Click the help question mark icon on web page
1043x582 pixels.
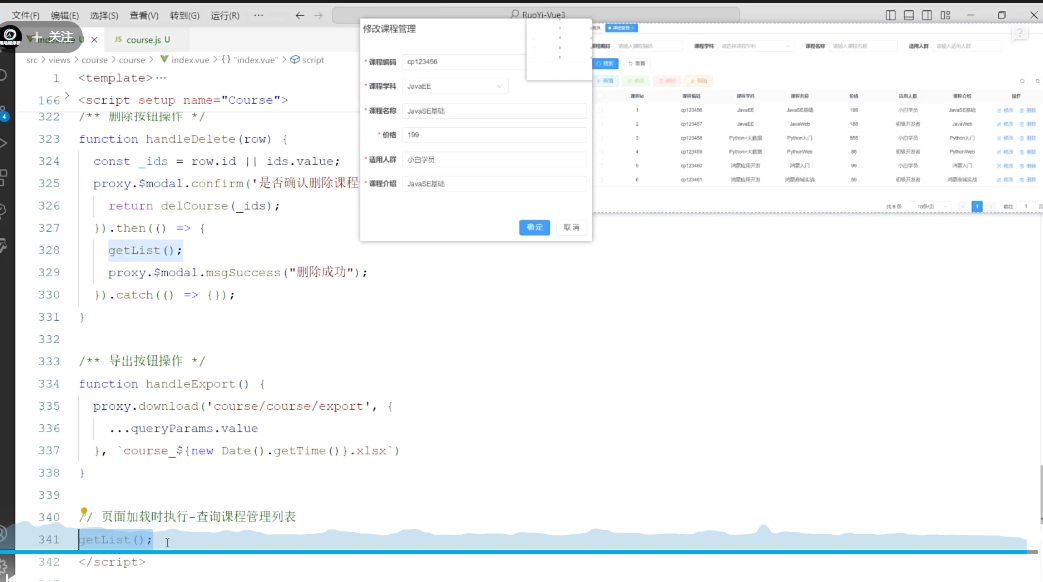pyautogui.click(x=1020, y=33)
